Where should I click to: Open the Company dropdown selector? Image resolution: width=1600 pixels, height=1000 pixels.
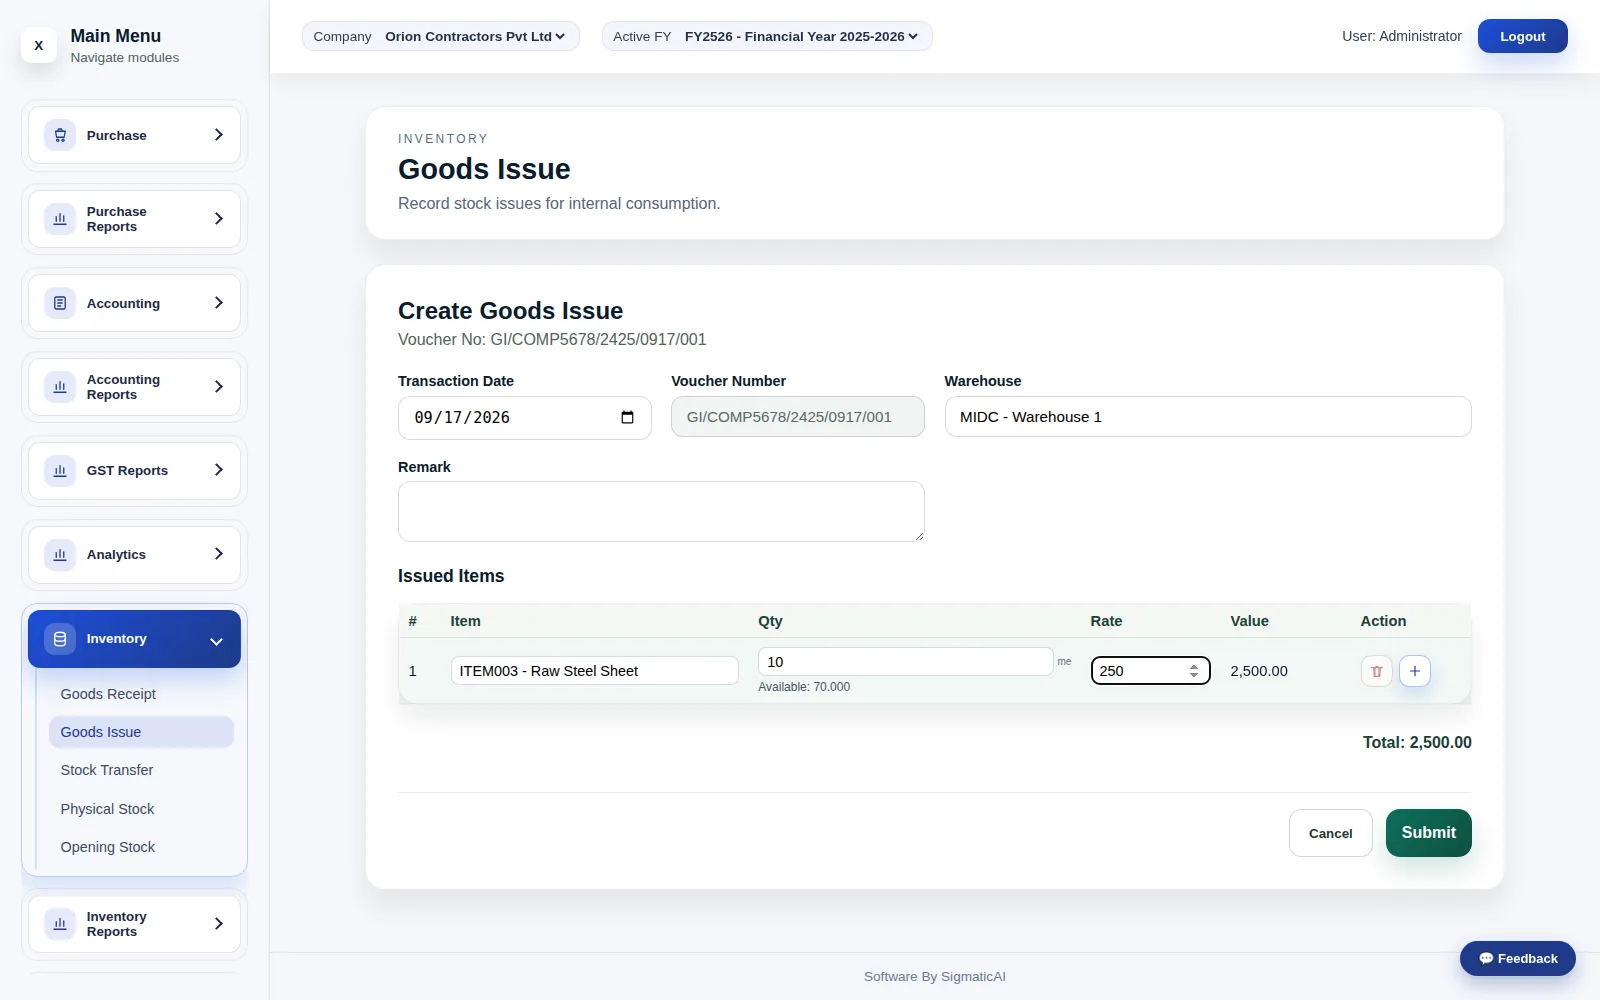(x=441, y=37)
